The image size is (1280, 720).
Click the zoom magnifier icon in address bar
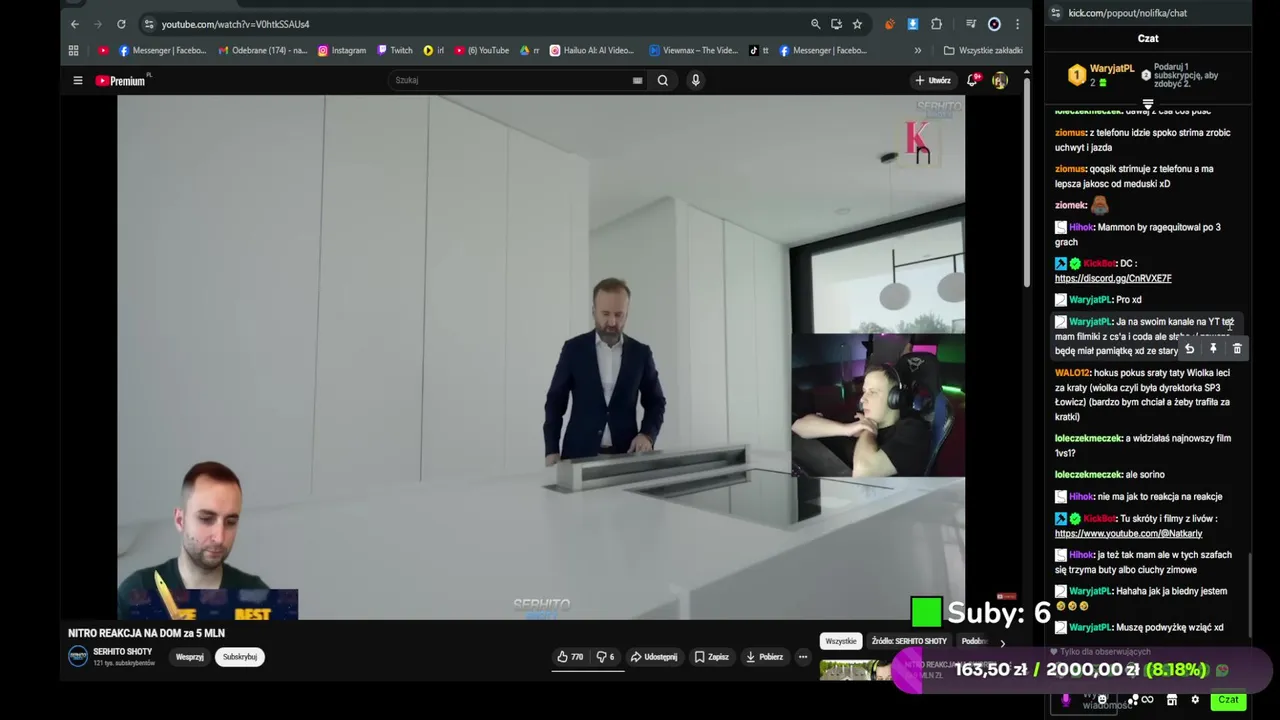point(815,24)
